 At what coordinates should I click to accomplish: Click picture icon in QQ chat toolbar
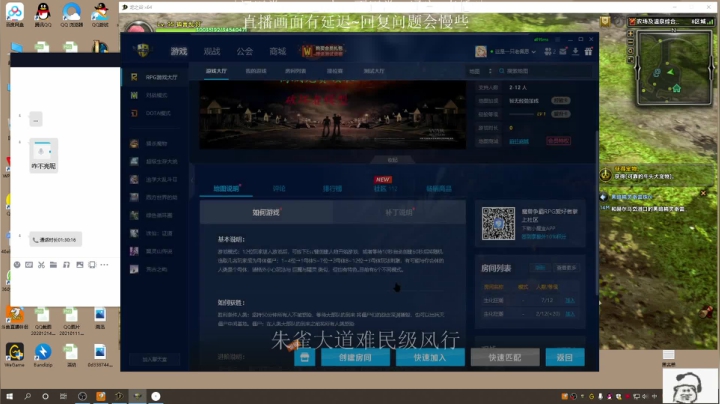coord(79,265)
